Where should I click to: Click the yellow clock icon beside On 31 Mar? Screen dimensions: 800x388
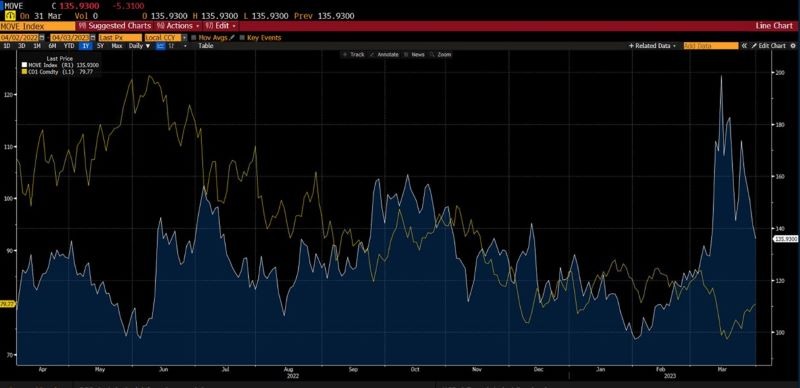pos(10,16)
